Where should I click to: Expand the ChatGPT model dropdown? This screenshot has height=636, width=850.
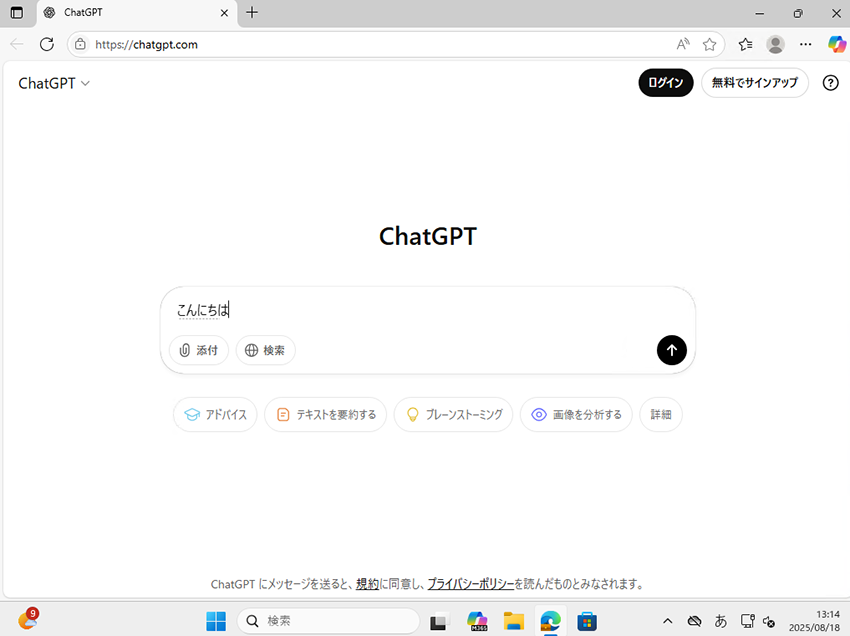coord(54,84)
